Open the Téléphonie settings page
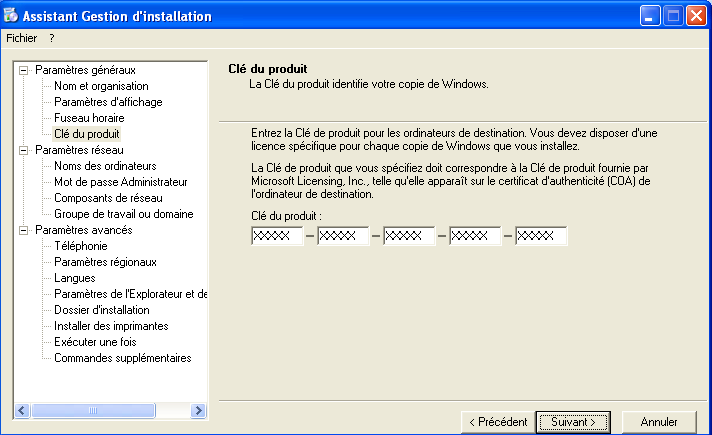The height and width of the screenshot is (435, 712). coord(81,246)
